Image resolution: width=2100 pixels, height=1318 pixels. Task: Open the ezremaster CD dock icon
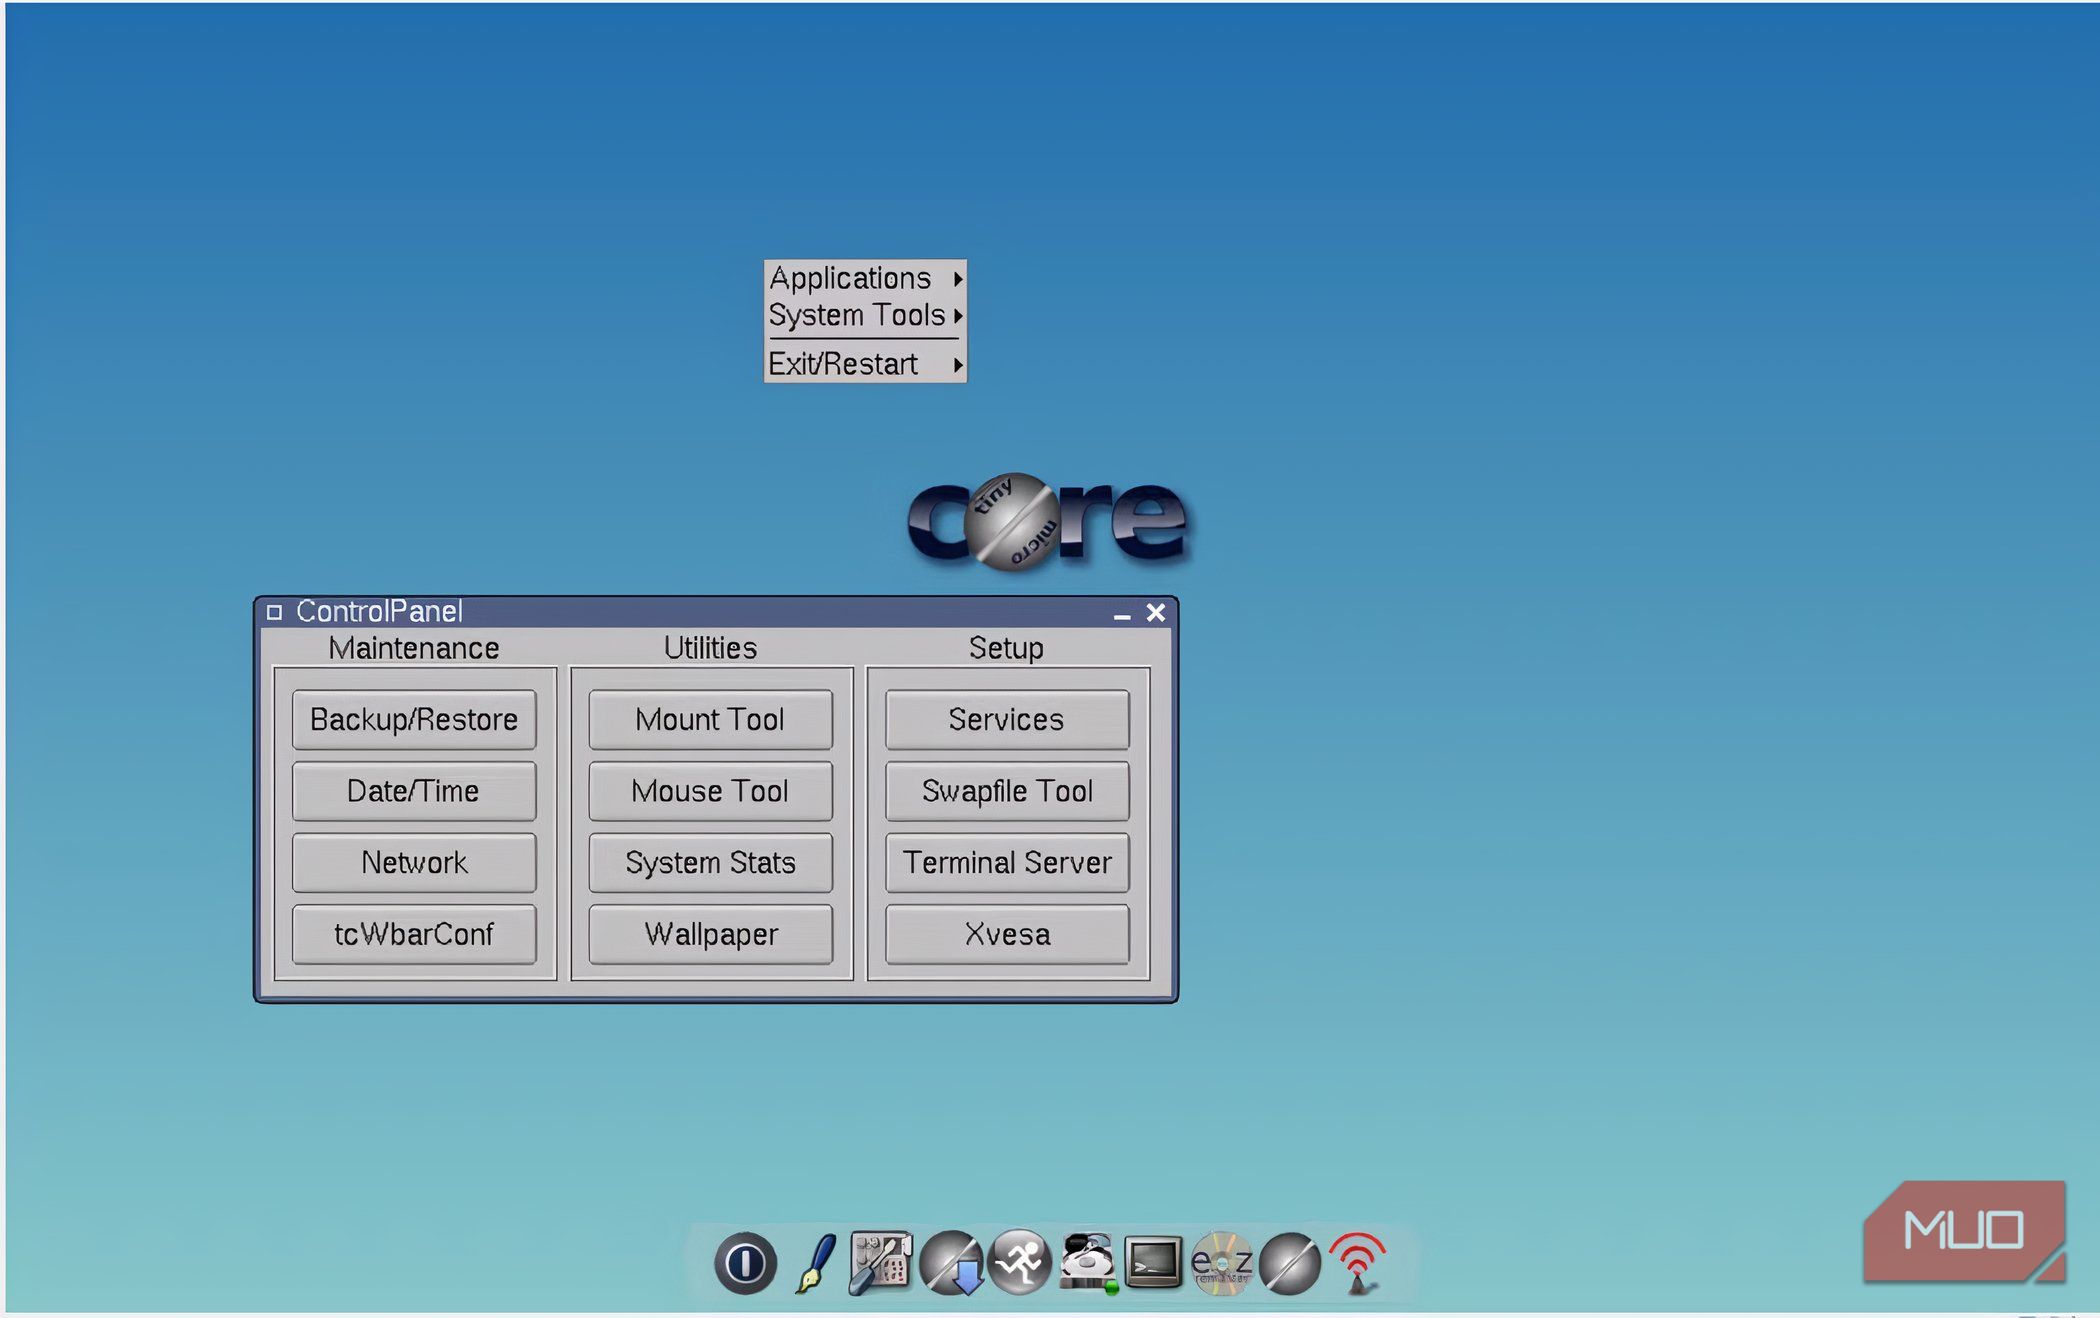point(1221,1263)
